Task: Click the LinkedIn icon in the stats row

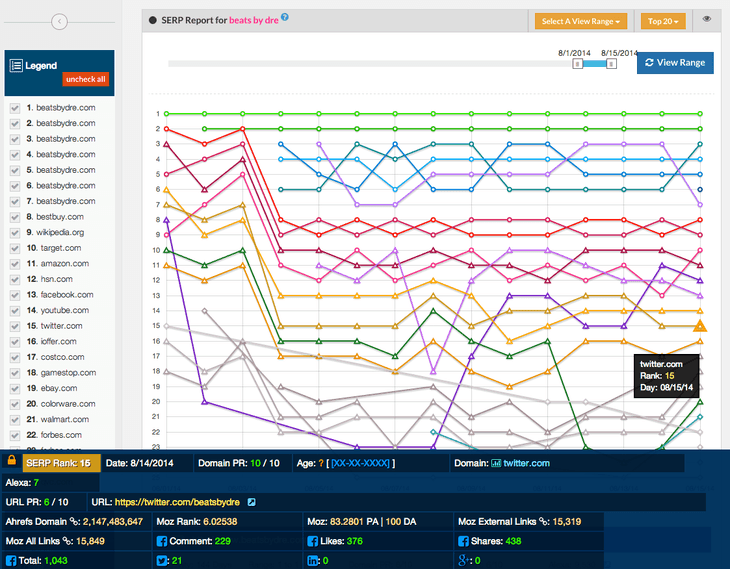Action: click(314, 561)
